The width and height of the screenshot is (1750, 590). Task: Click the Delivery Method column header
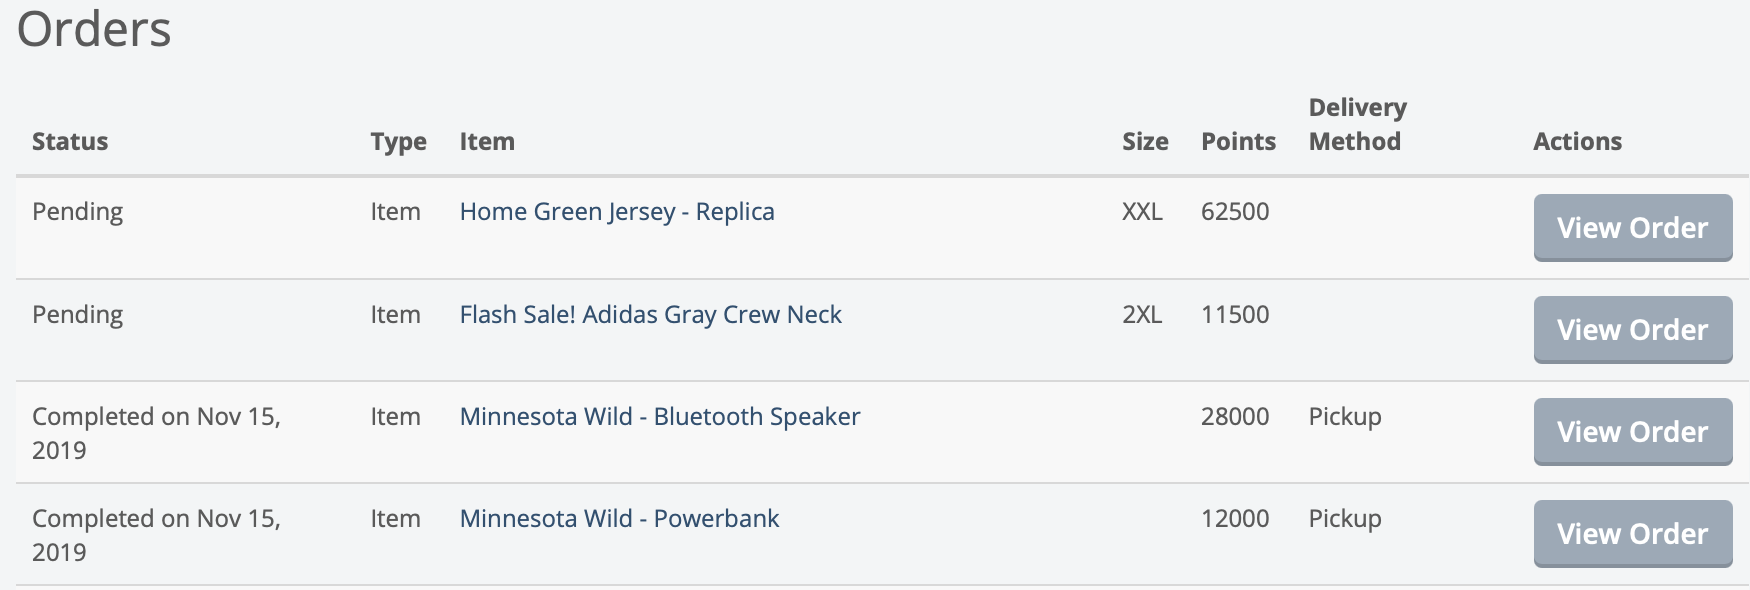[x=1357, y=124]
